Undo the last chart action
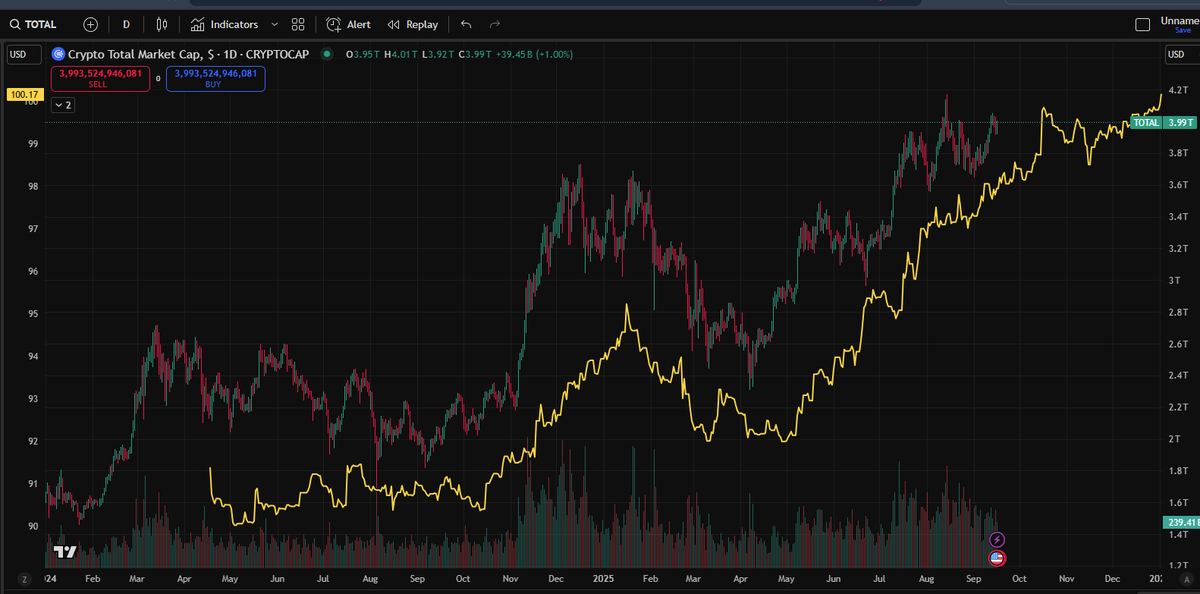Image resolution: width=1200 pixels, height=594 pixels. (x=466, y=24)
